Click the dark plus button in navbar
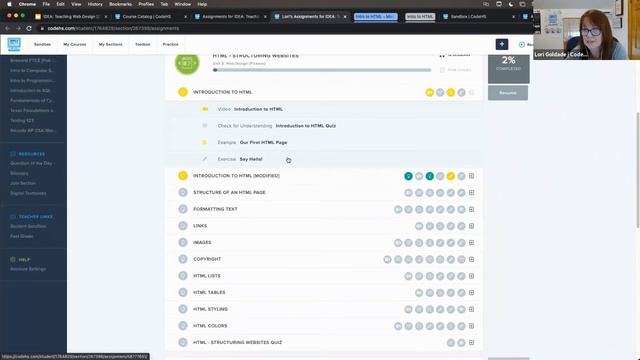640x360 pixels. pyautogui.click(x=502, y=44)
